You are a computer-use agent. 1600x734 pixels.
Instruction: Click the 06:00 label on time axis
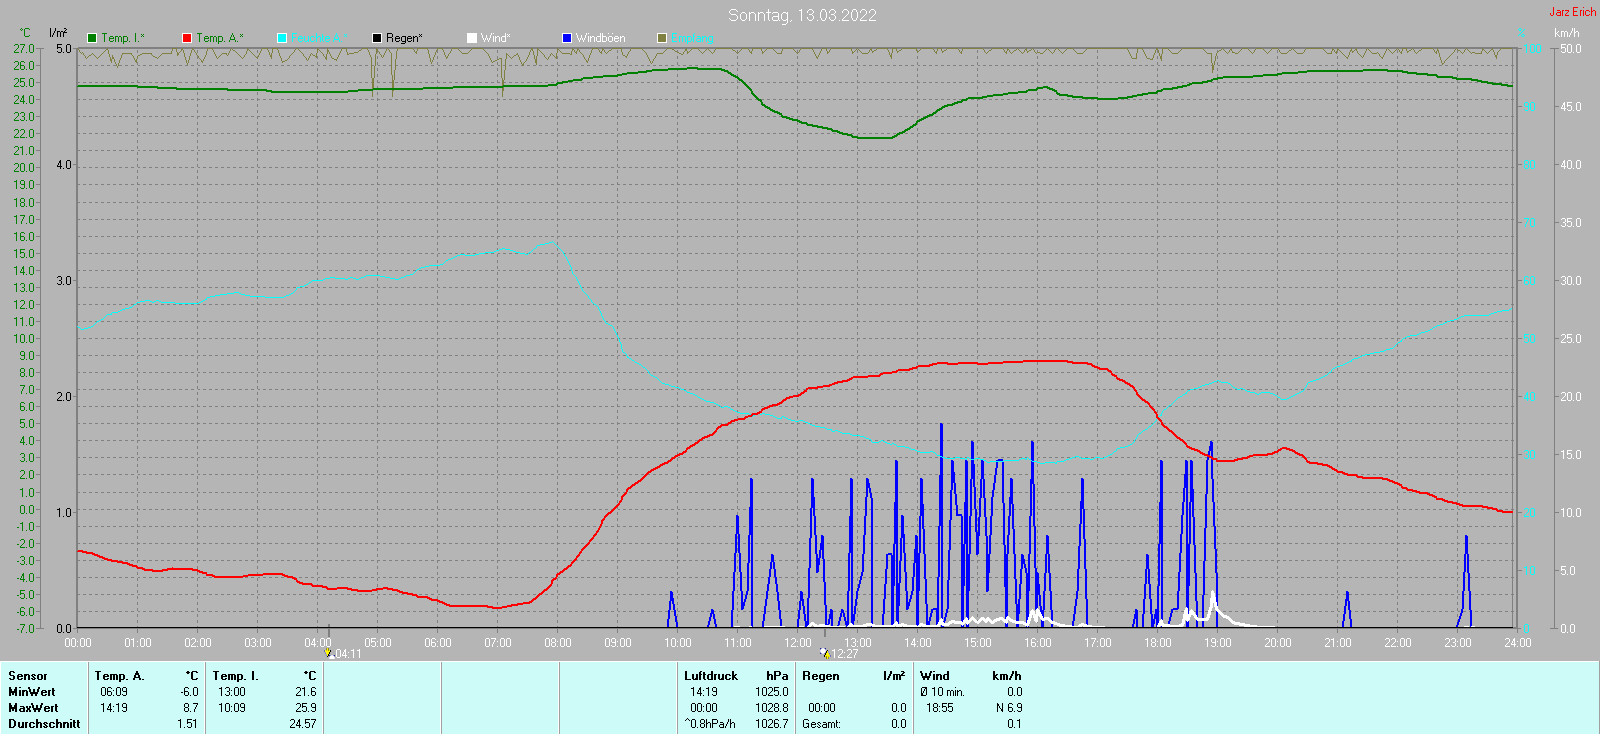coord(438,643)
